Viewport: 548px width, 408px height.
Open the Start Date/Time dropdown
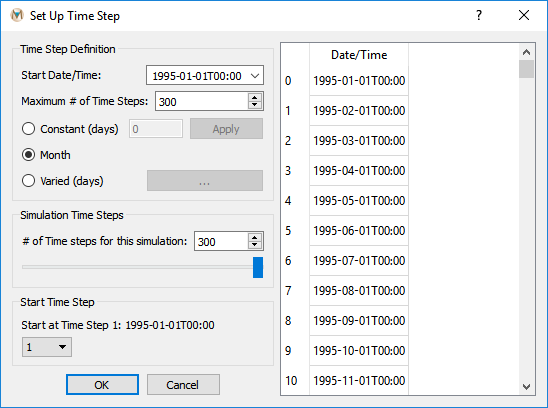pos(205,76)
